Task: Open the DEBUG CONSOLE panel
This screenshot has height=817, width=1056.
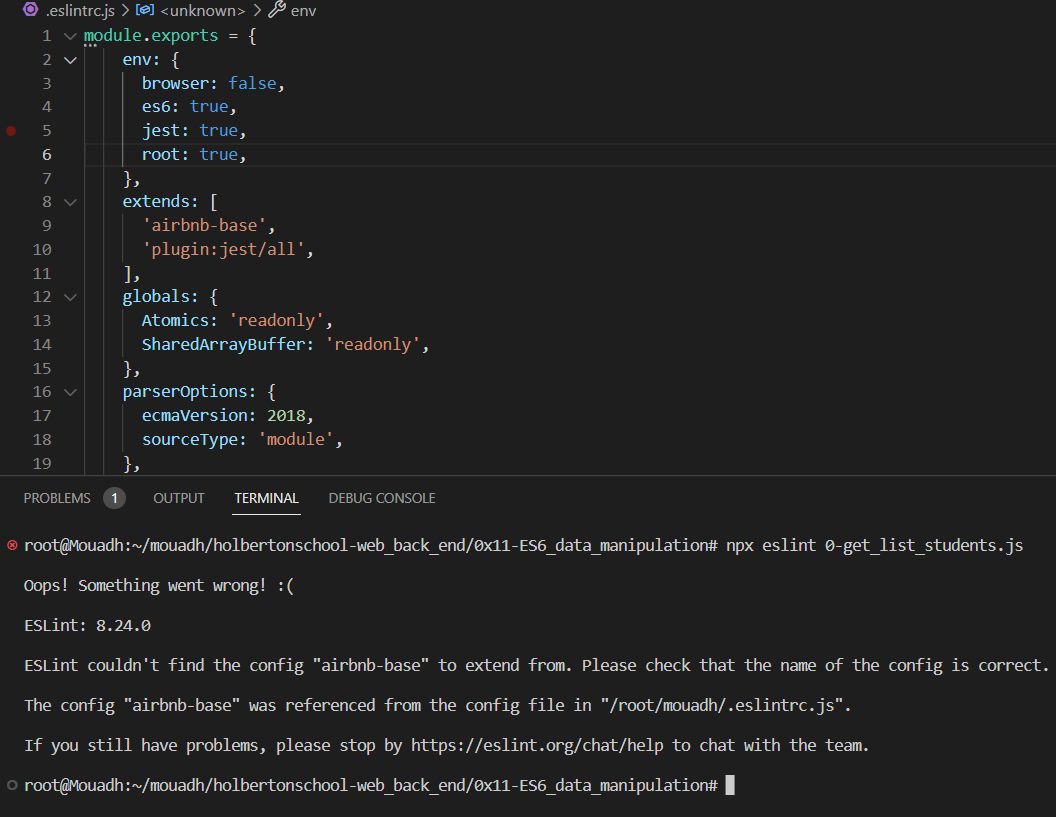Action: point(381,497)
